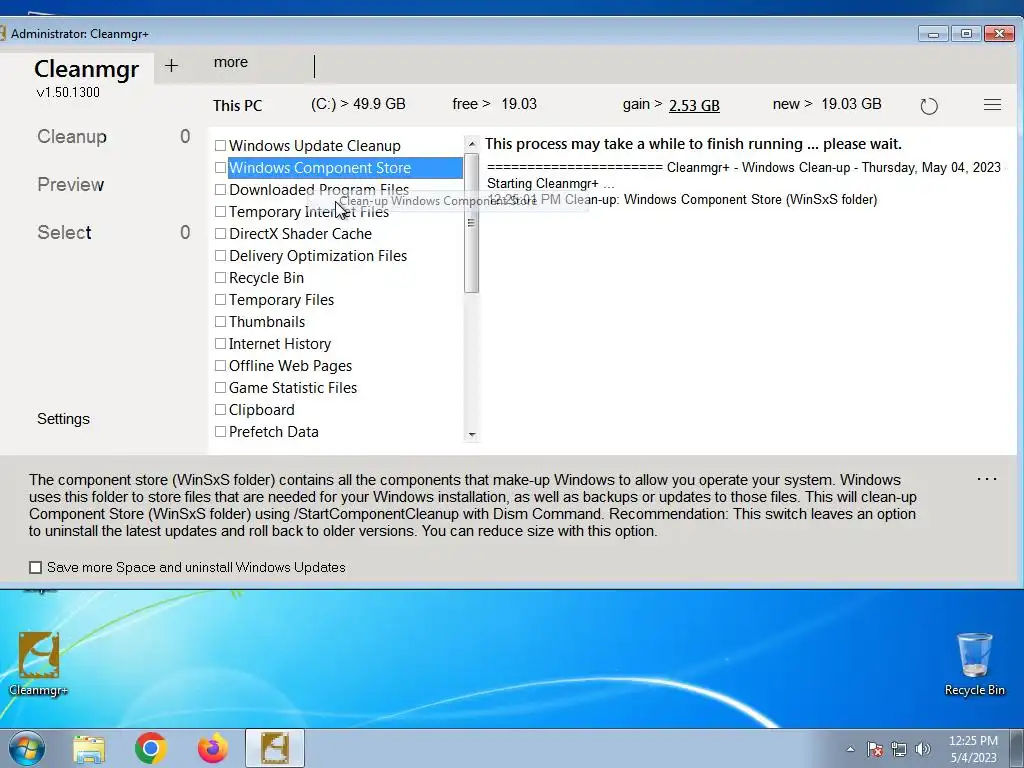
Task: Open the hamburger menu icon
Action: click(992, 104)
